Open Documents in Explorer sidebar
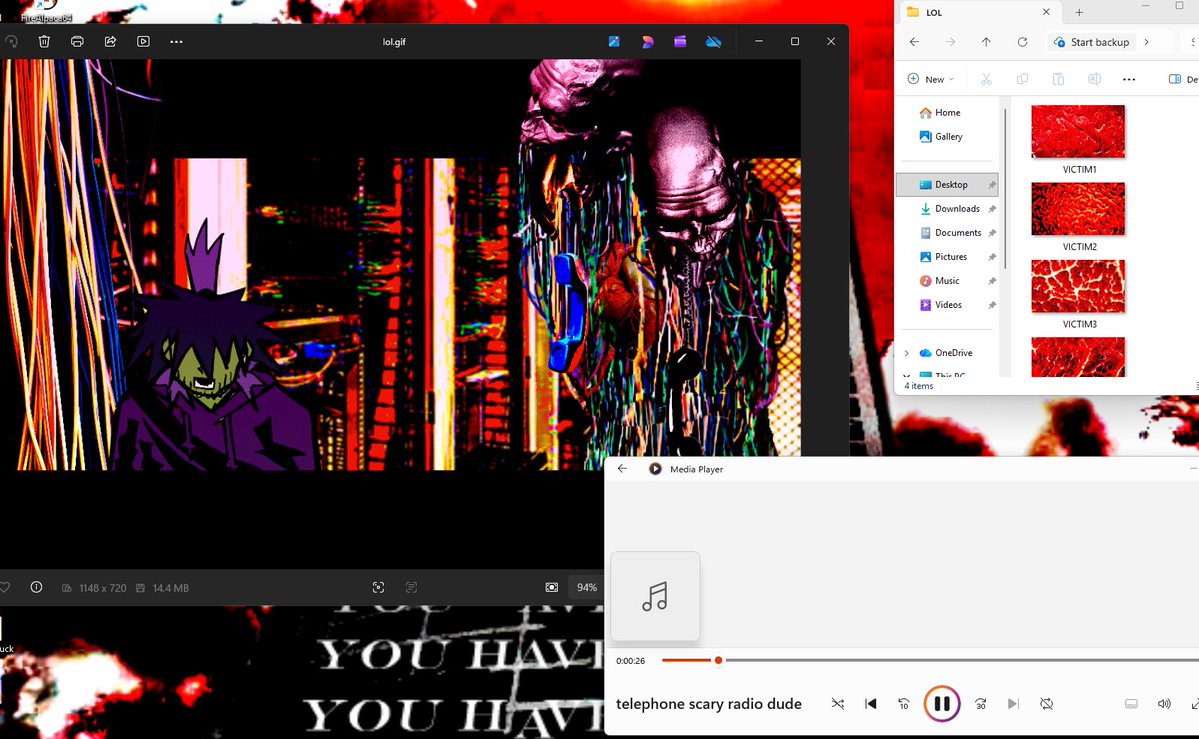The image size is (1199, 739). (947, 233)
